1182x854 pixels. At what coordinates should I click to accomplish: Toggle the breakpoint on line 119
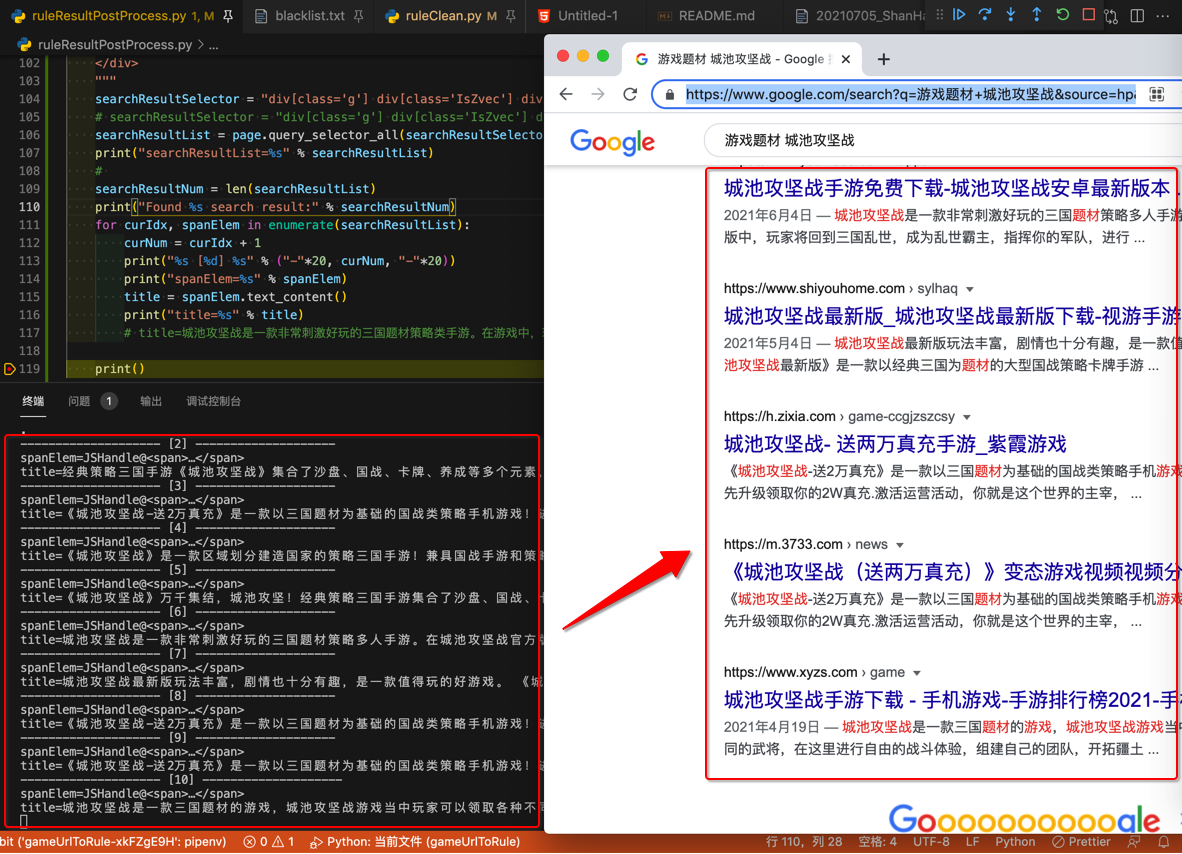pyautogui.click(x=10, y=369)
